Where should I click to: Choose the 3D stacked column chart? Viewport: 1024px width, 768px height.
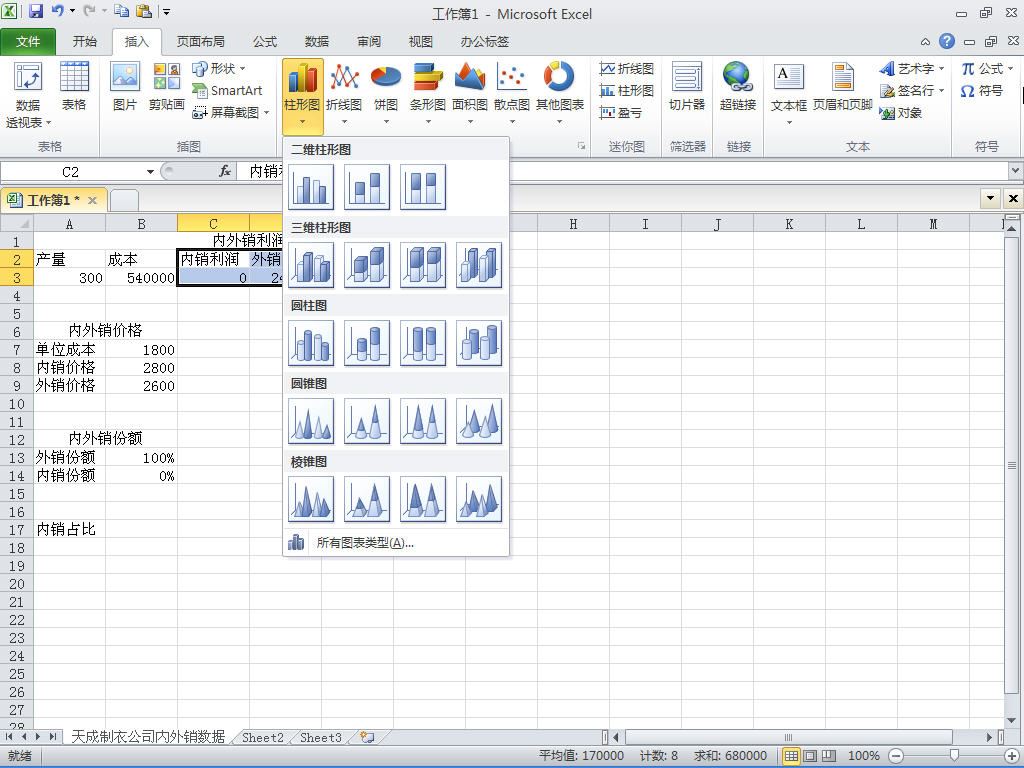367,265
